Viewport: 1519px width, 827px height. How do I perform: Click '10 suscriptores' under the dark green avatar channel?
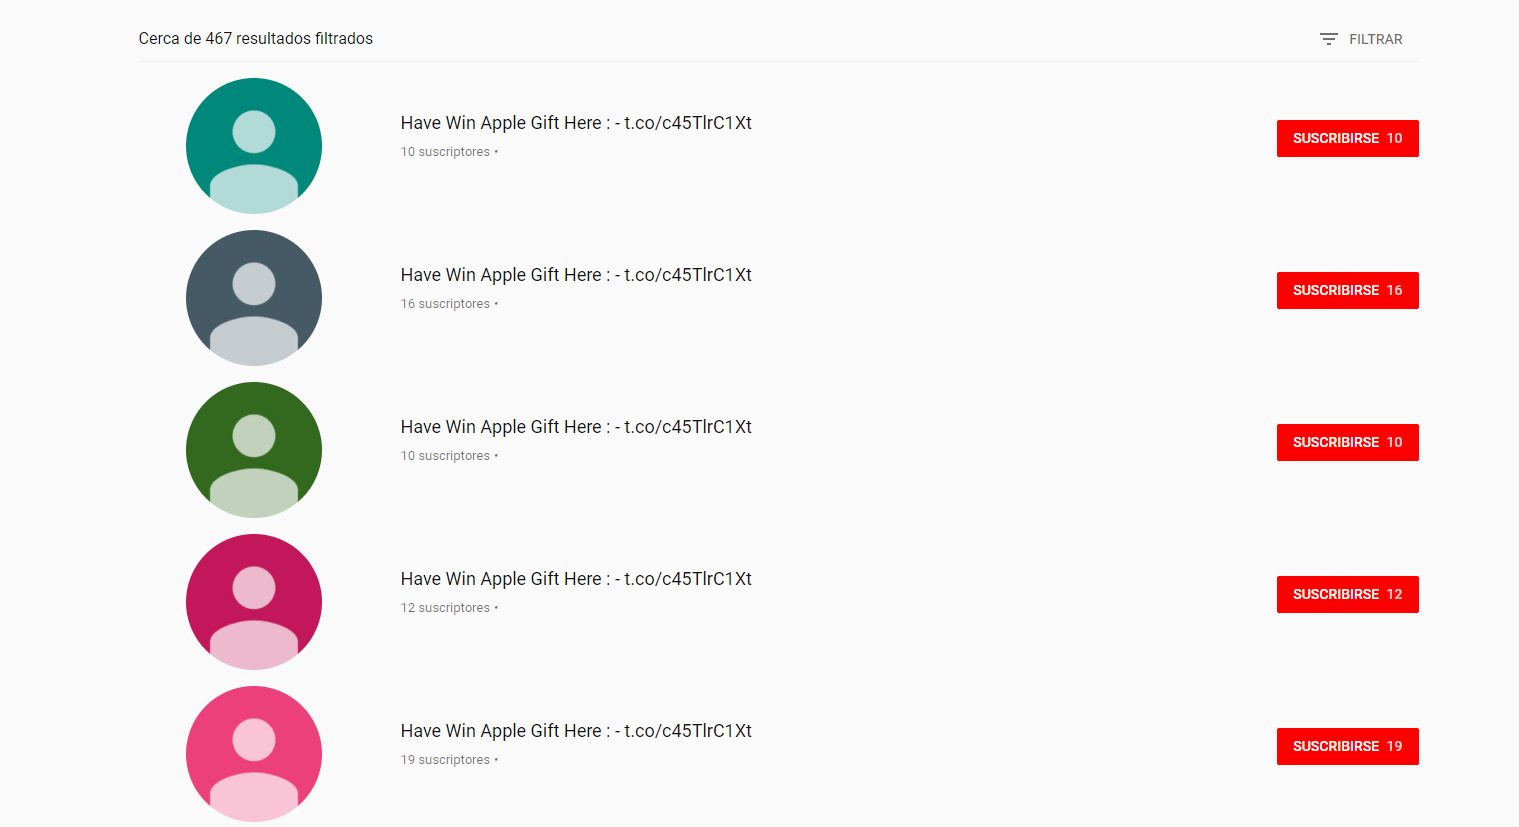tap(446, 456)
